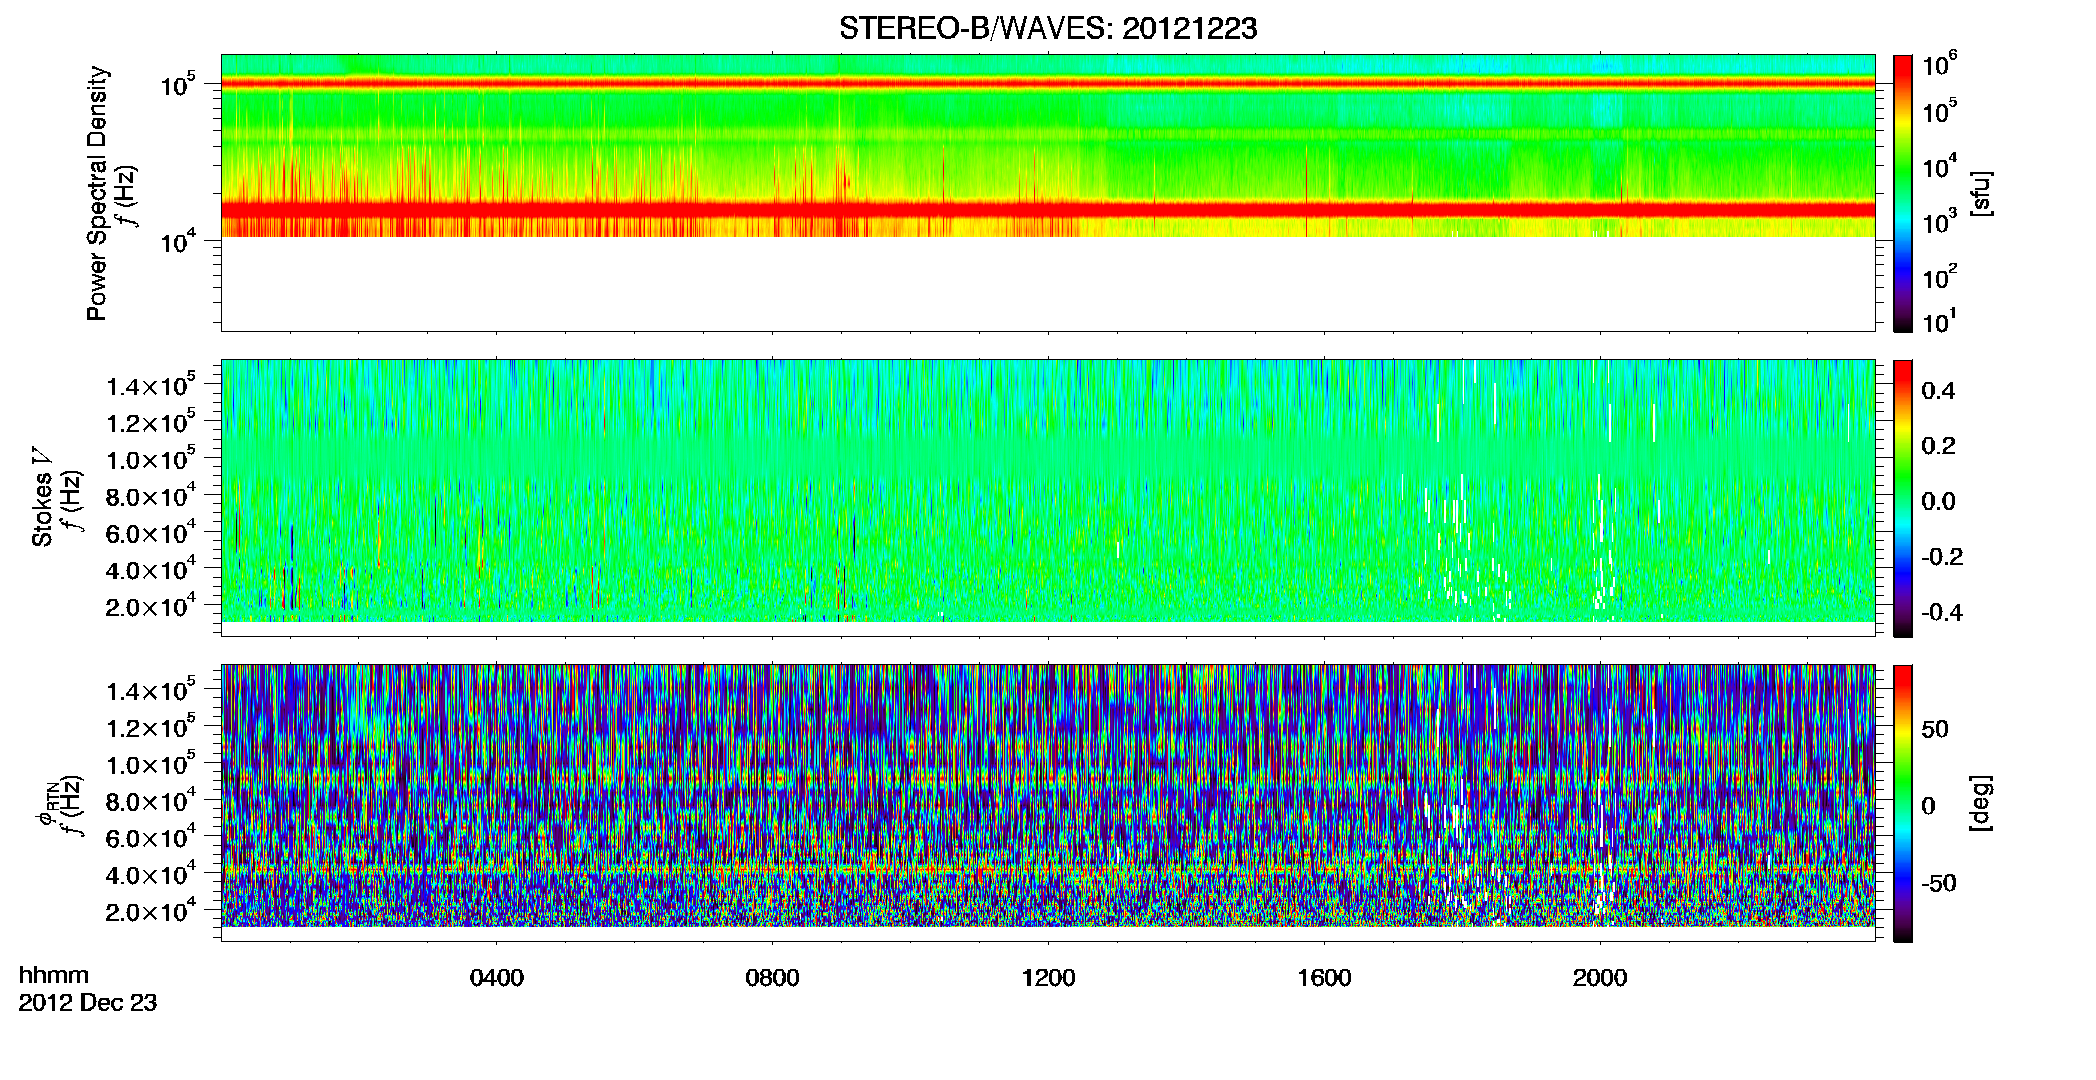Viewport: 2096px width, 1080px height.
Task: Click the 0800 time tick label
Action: click(773, 978)
